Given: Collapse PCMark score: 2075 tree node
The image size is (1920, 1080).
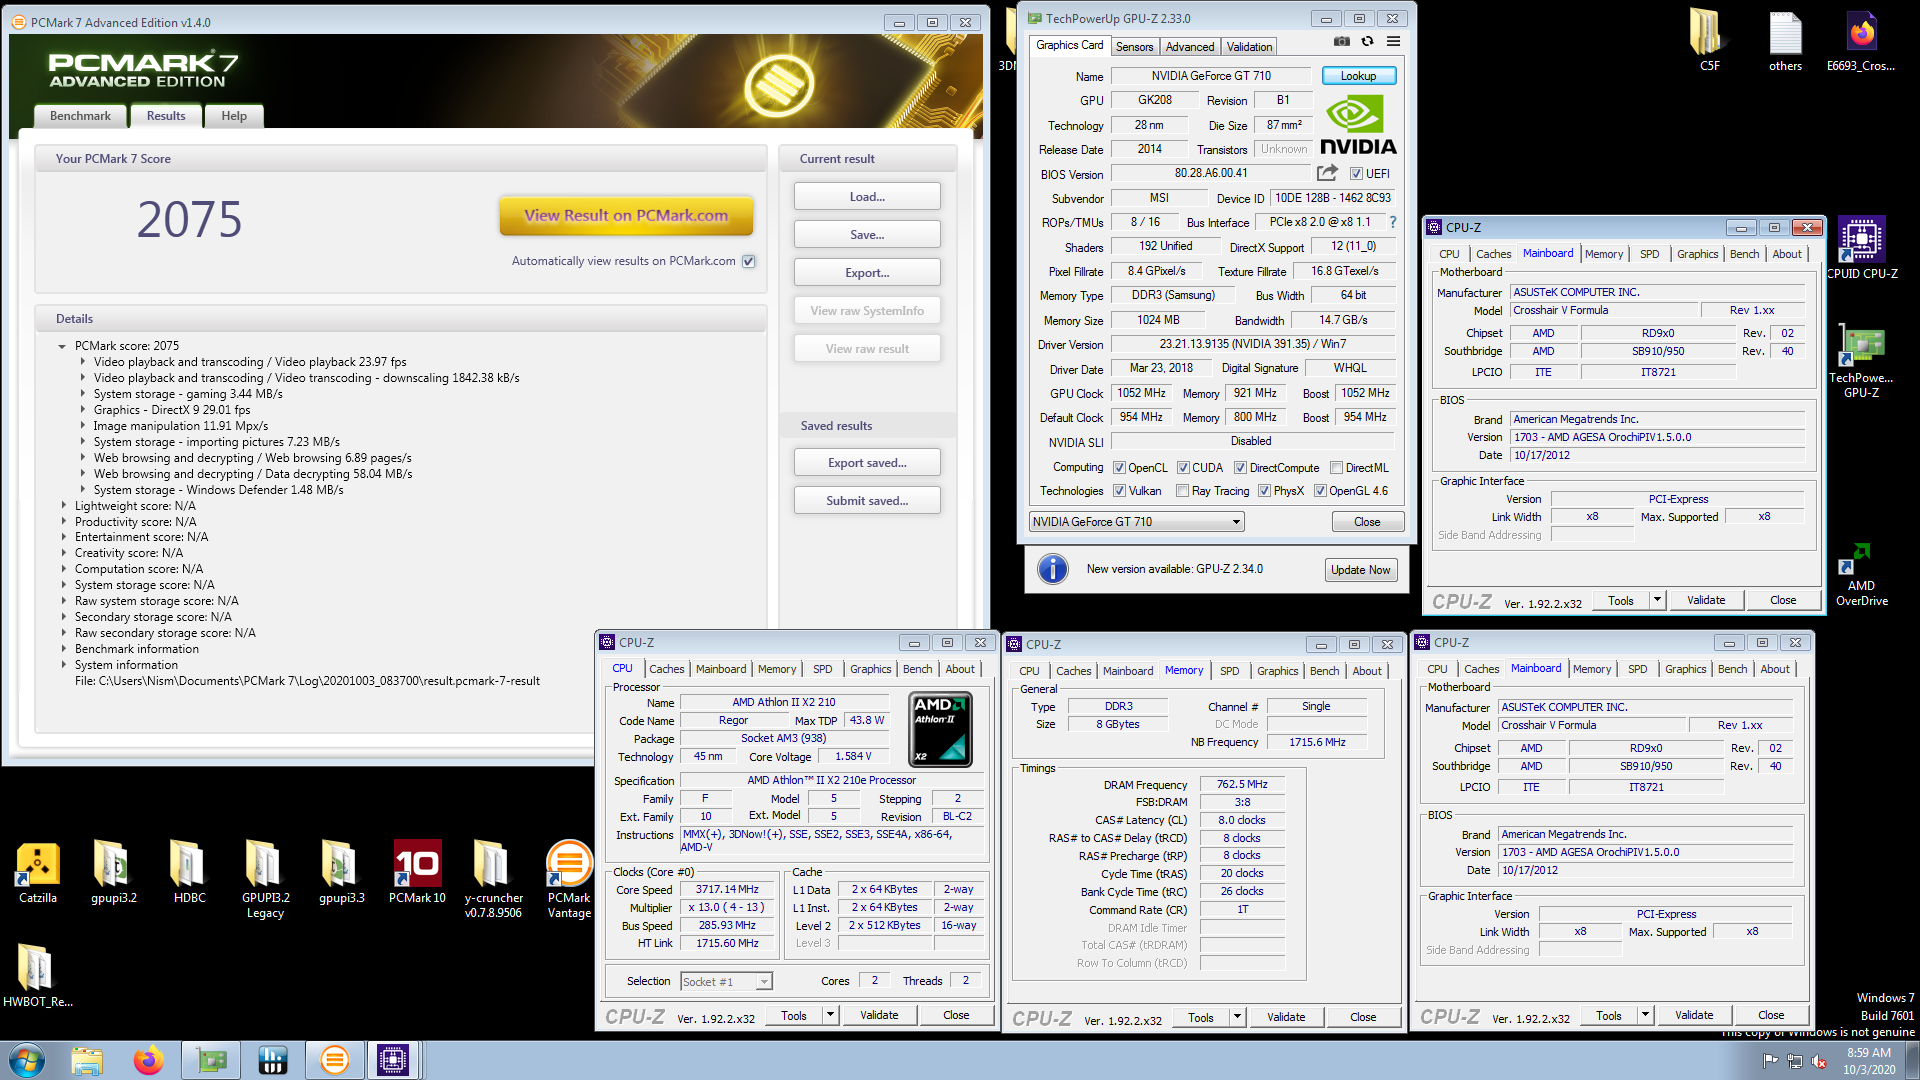Looking at the screenshot, I should 62,346.
